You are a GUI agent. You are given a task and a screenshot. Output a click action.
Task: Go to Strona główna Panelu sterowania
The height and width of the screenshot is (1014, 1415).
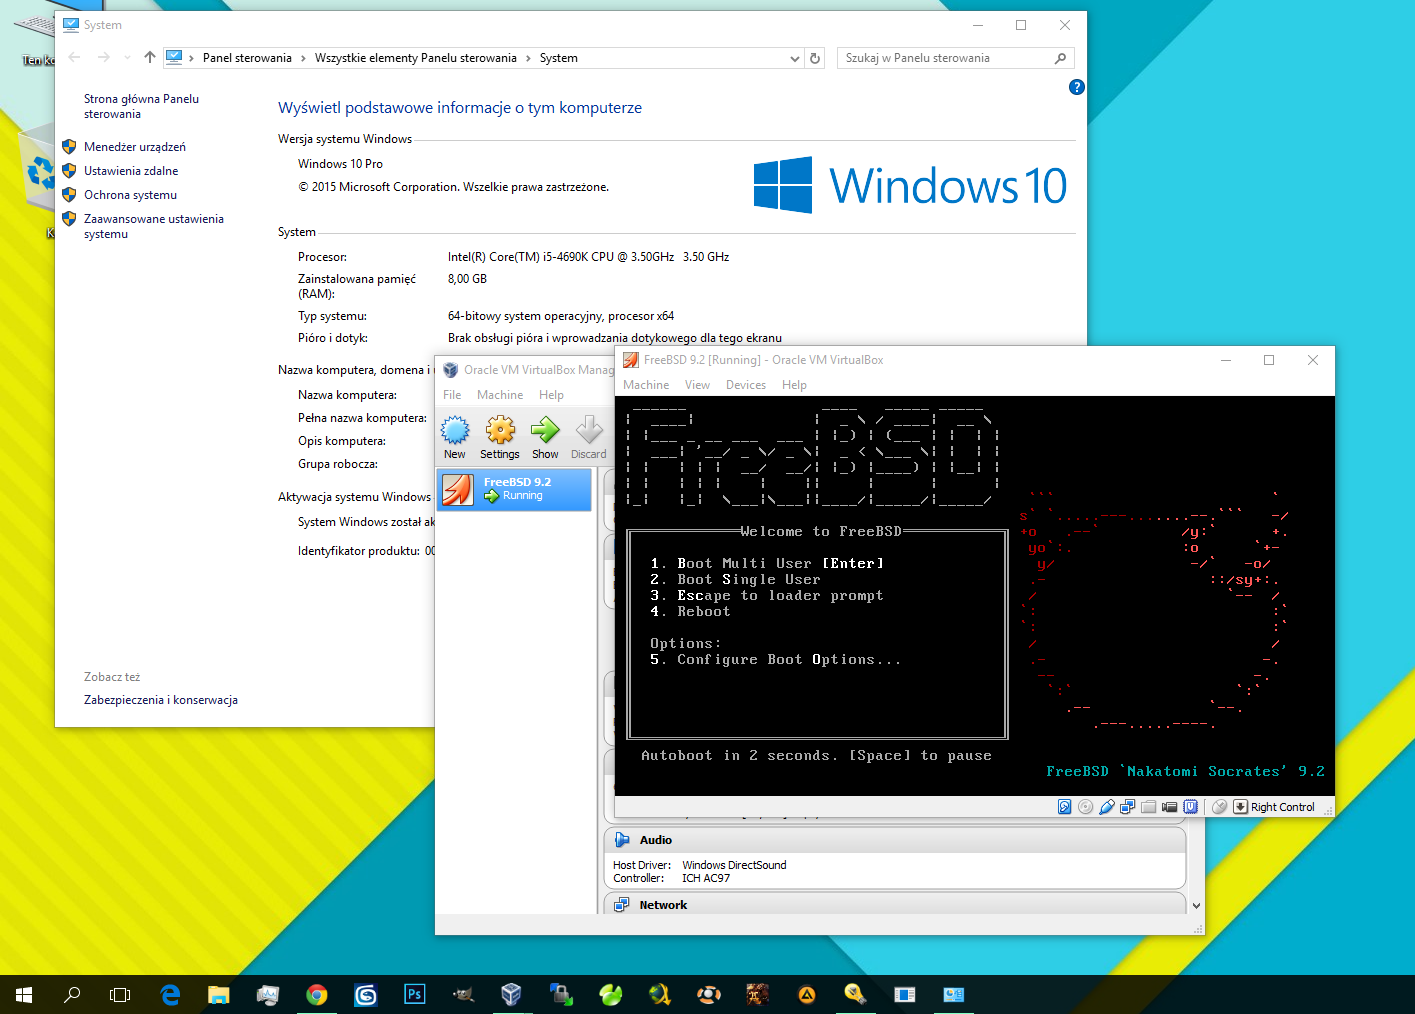(141, 106)
